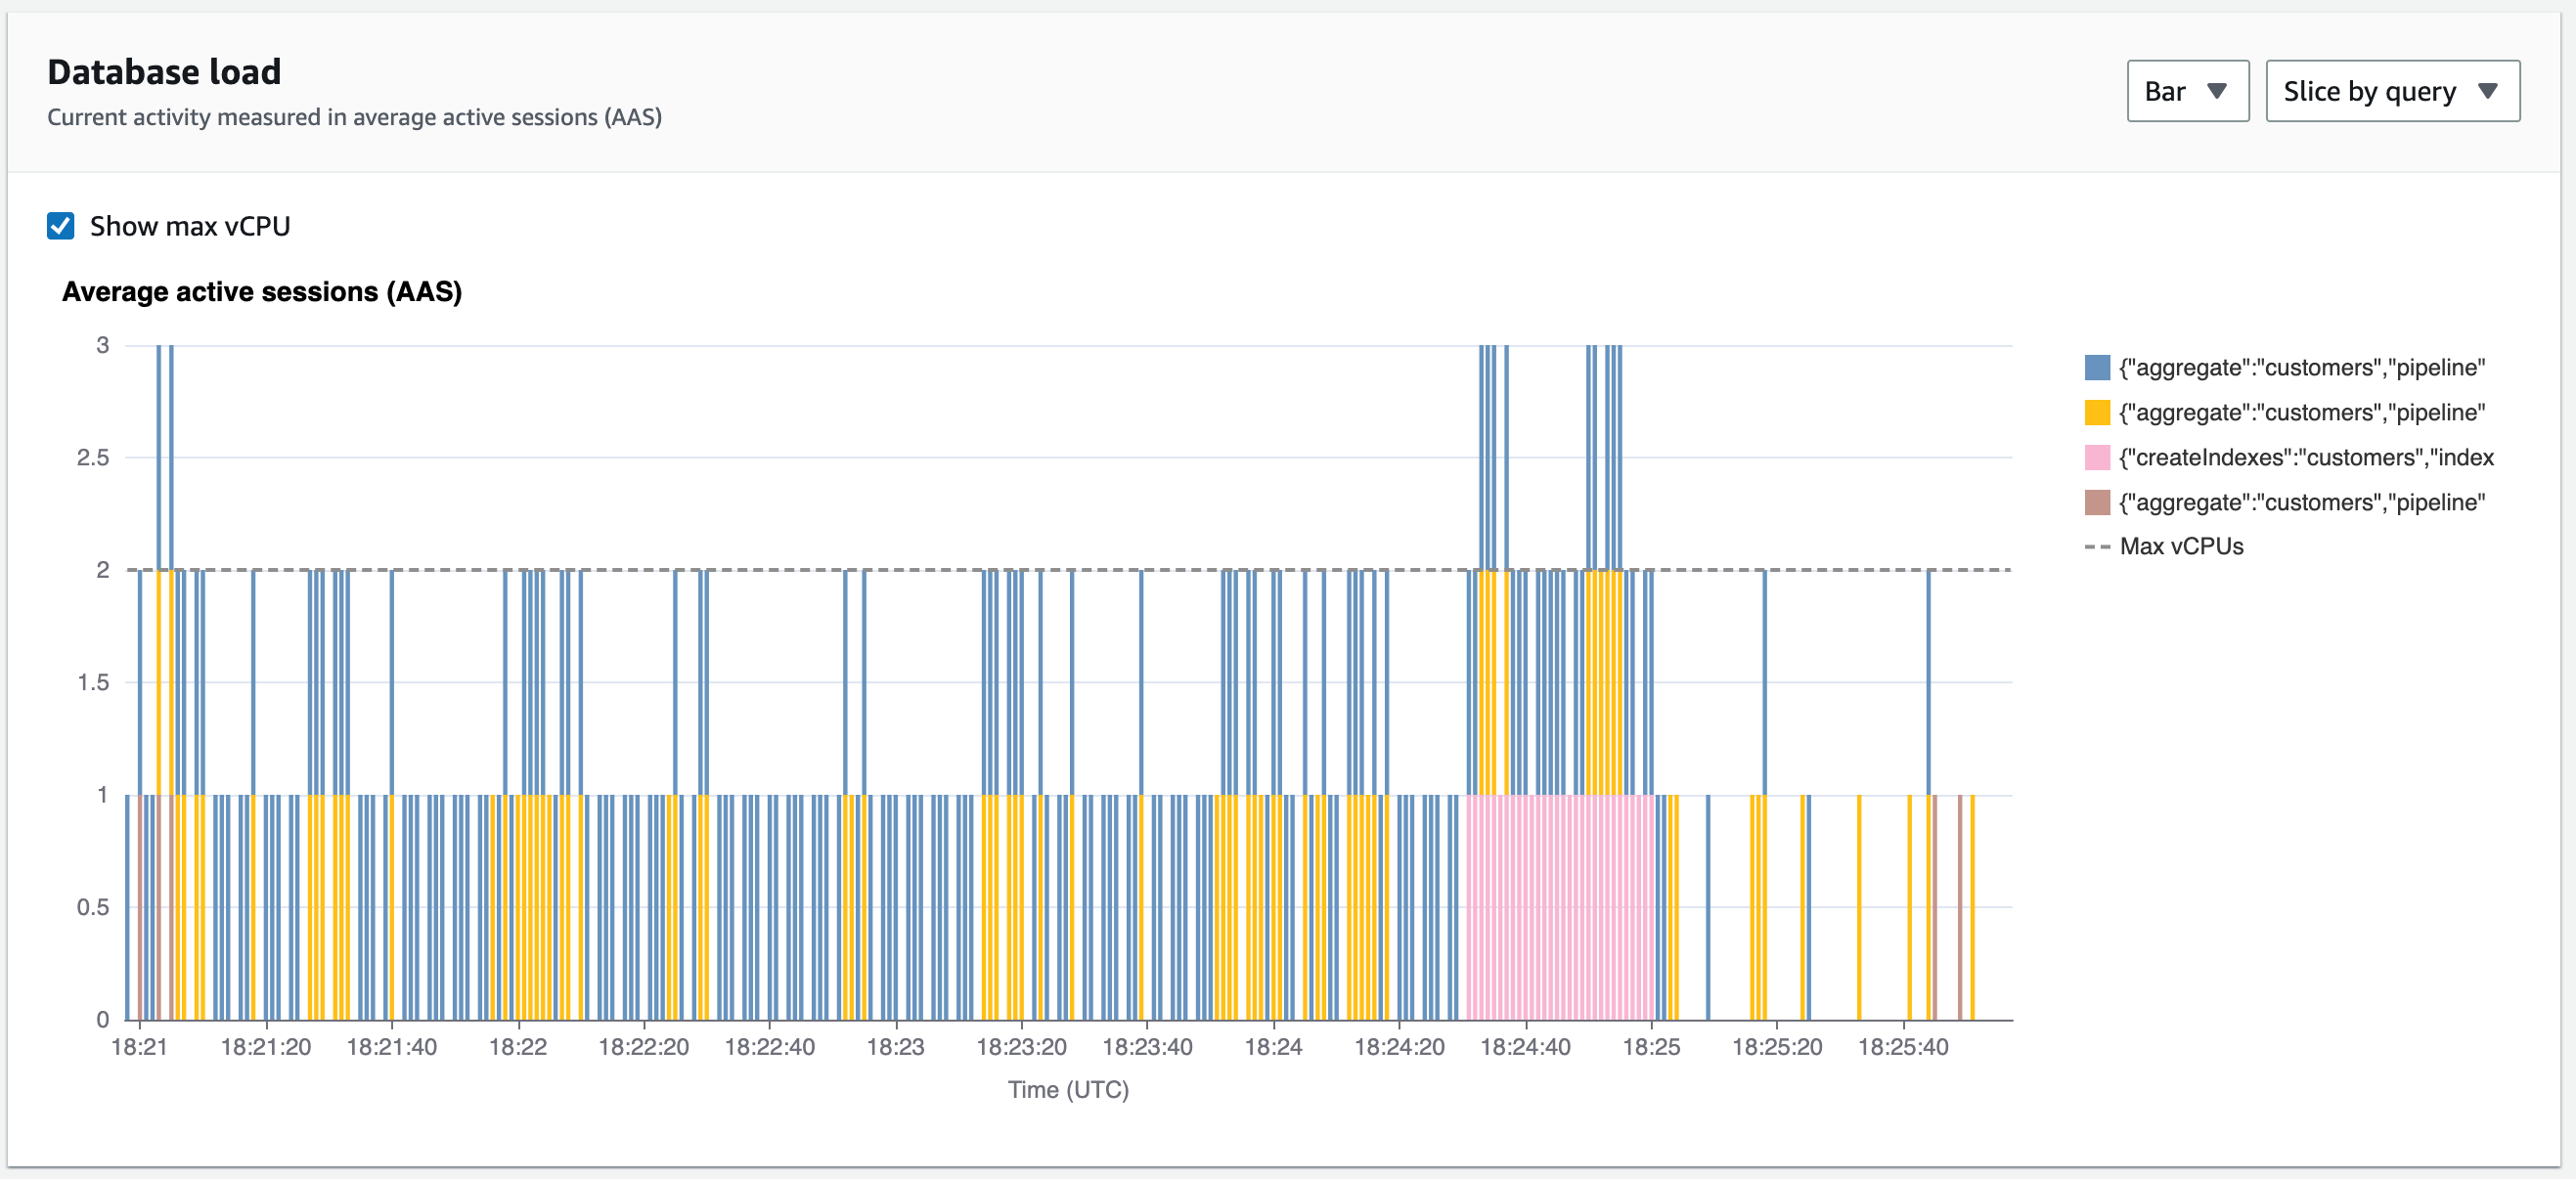
Task: Click the 18:22 time axis label
Action: pos(518,1047)
